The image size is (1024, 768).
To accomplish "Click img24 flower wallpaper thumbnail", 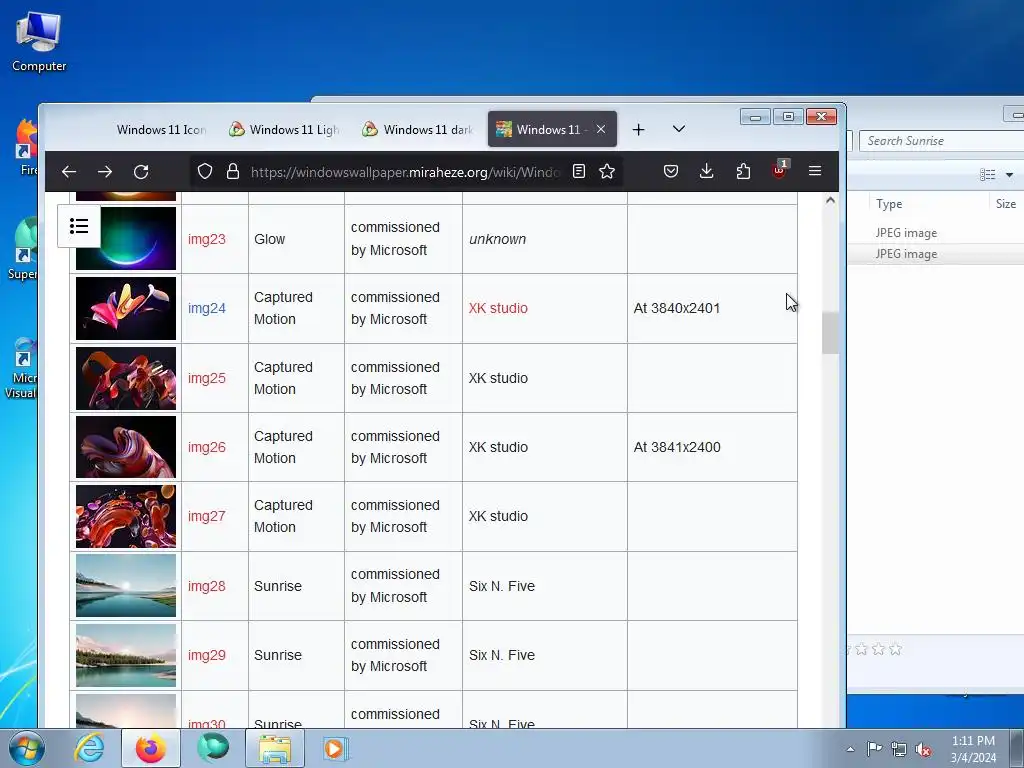I will (125, 308).
